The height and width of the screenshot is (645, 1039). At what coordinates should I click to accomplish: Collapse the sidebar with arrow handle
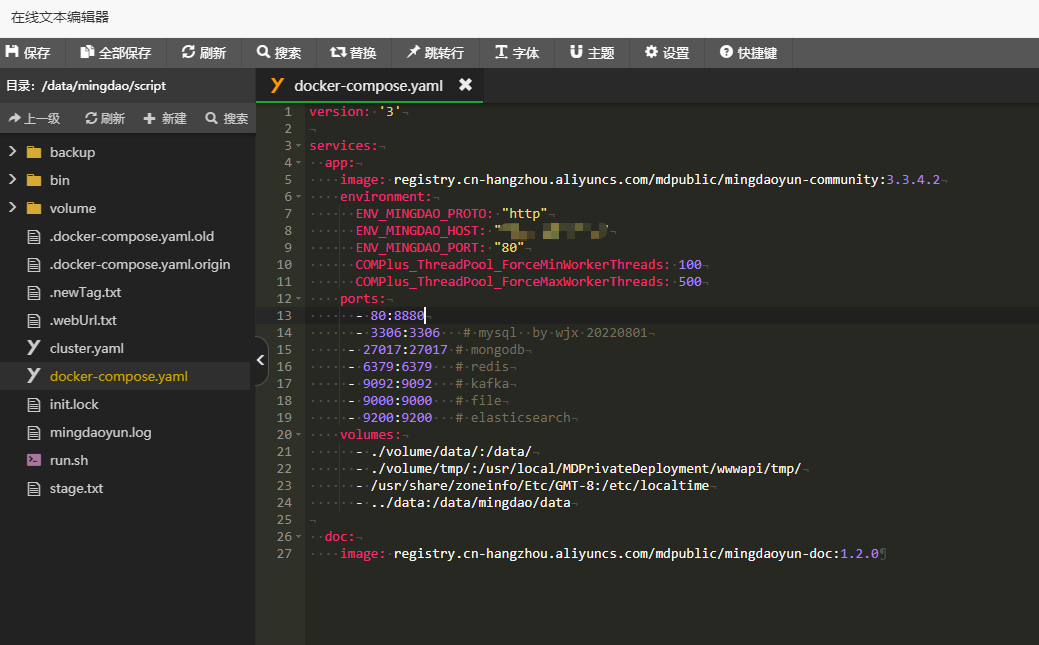pos(261,360)
